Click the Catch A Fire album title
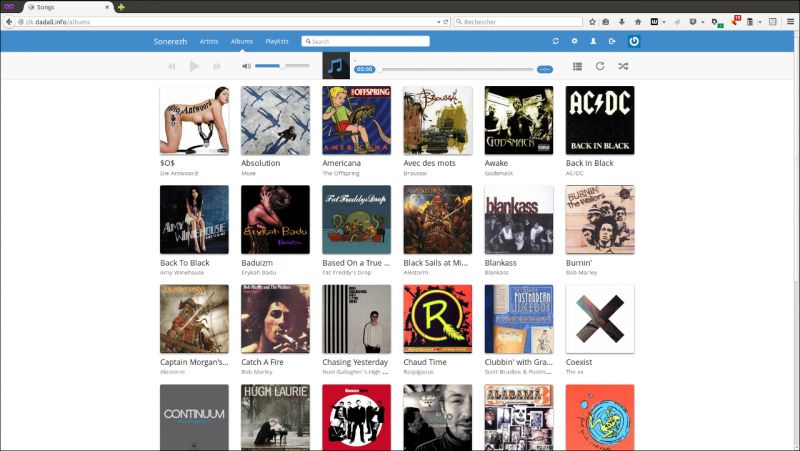 pos(262,362)
